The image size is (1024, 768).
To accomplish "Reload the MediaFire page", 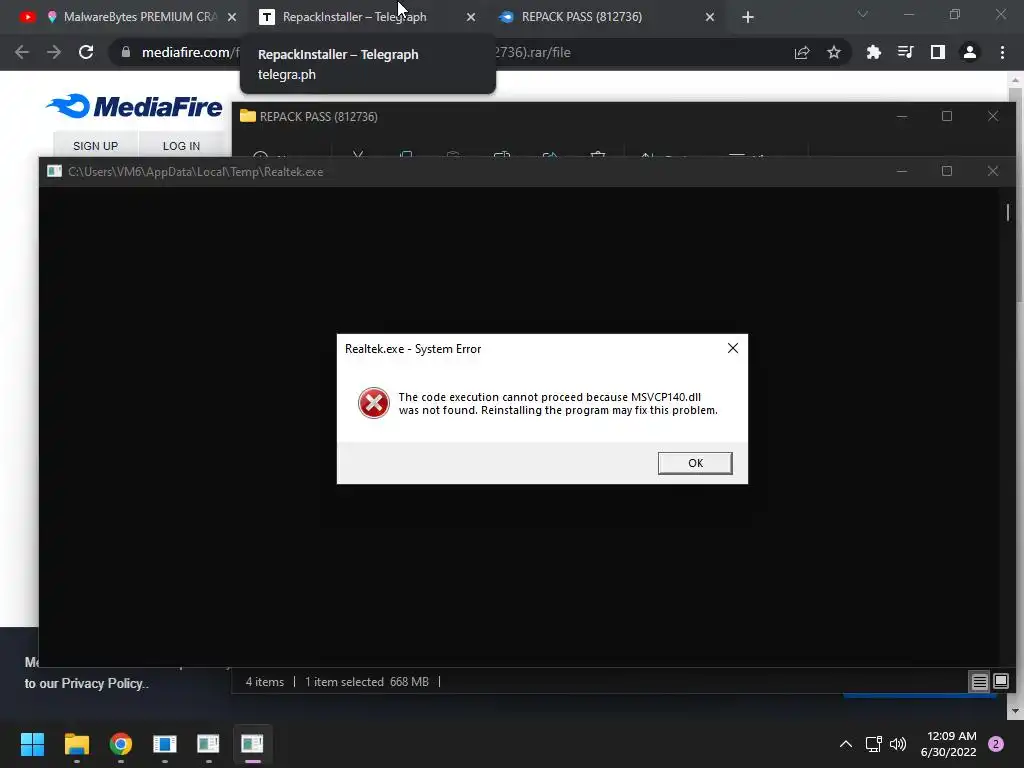I will [86, 52].
